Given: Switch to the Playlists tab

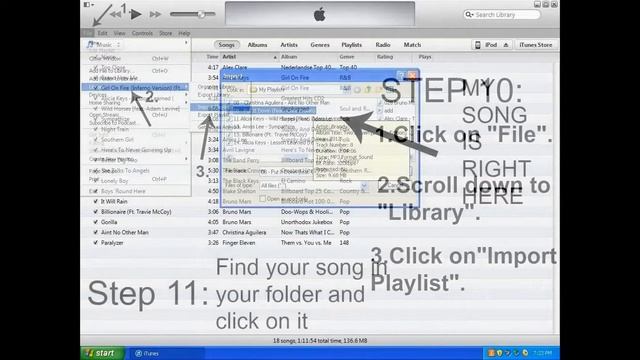Looking at the screenshot, I should click(351, 45).
